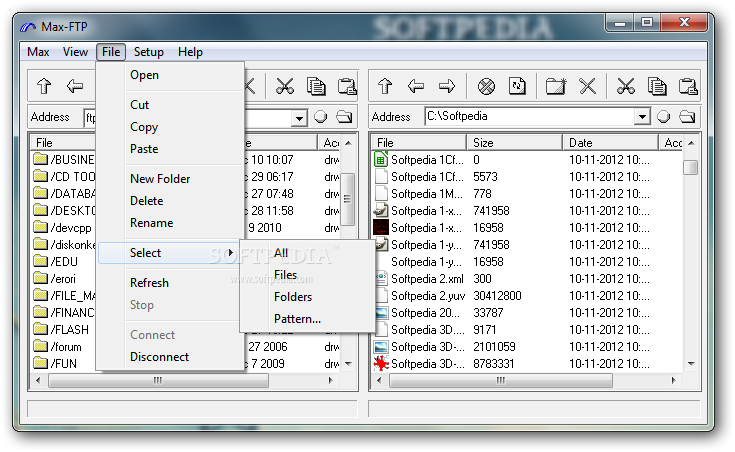The height and width of the screenshot is (452, 735).
Task: Expand the Select submenu arrow
Action: 231,253
